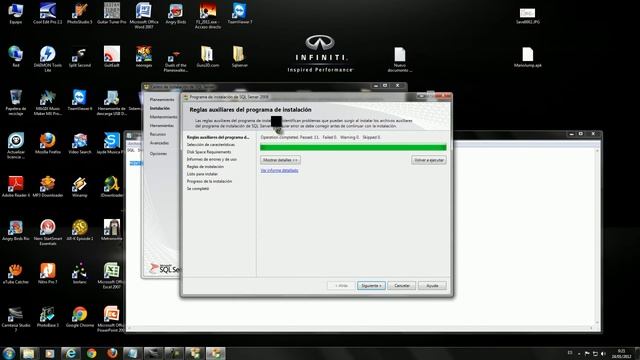Select the Red network desktop icon
Viewport: 640px width, 360px height.
tap(16, 56)
